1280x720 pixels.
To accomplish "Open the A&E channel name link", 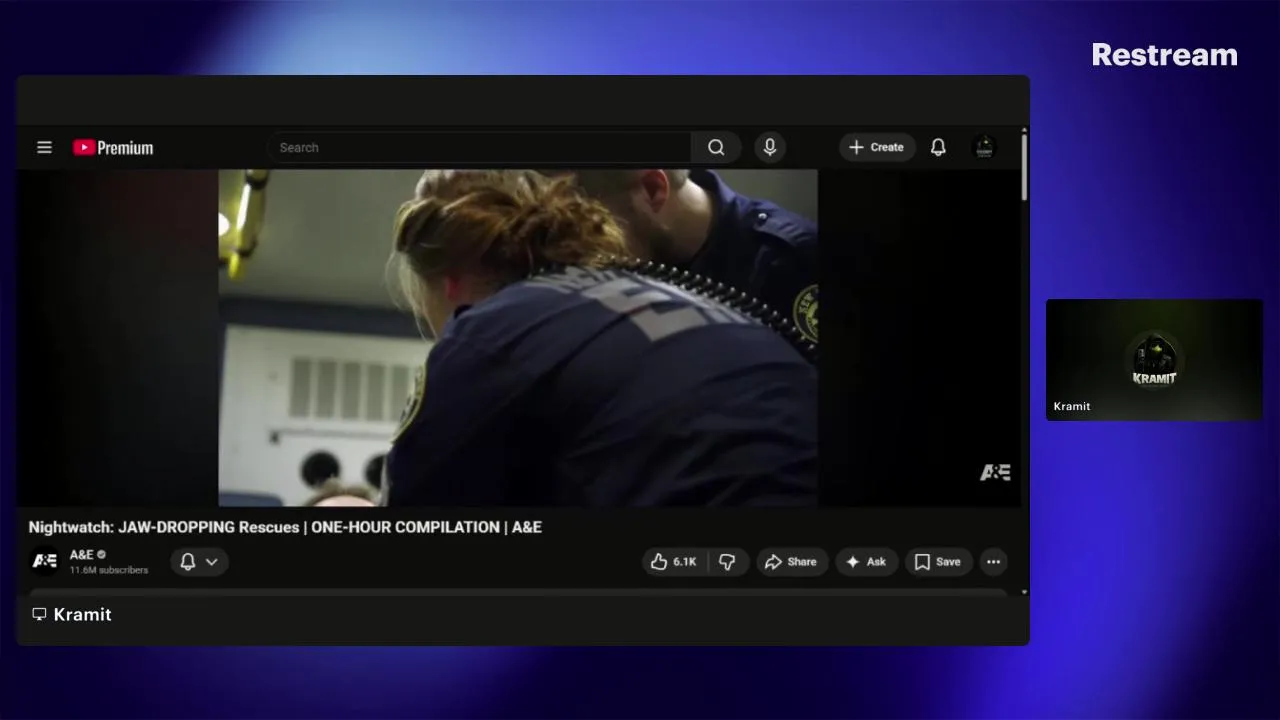I will 82,554.
